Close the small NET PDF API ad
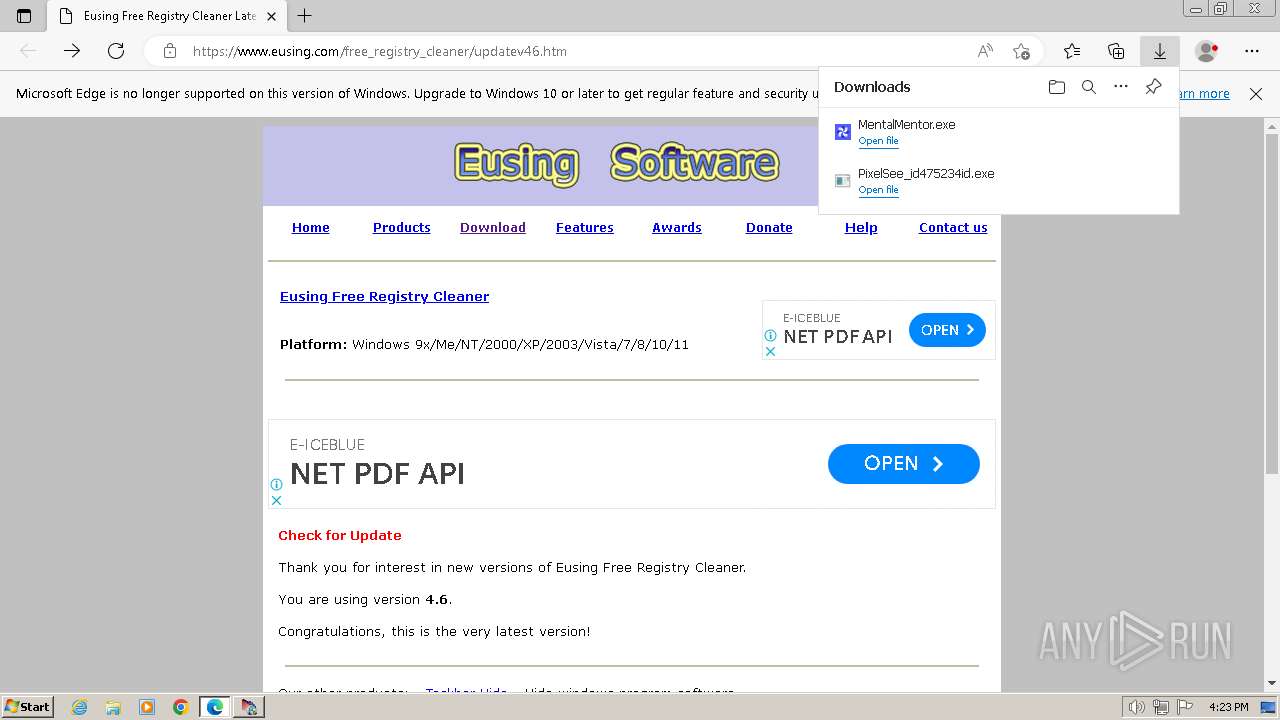The height and width of the screenshot is (720, 1280). pyautogui.click(x=770, y=351)
